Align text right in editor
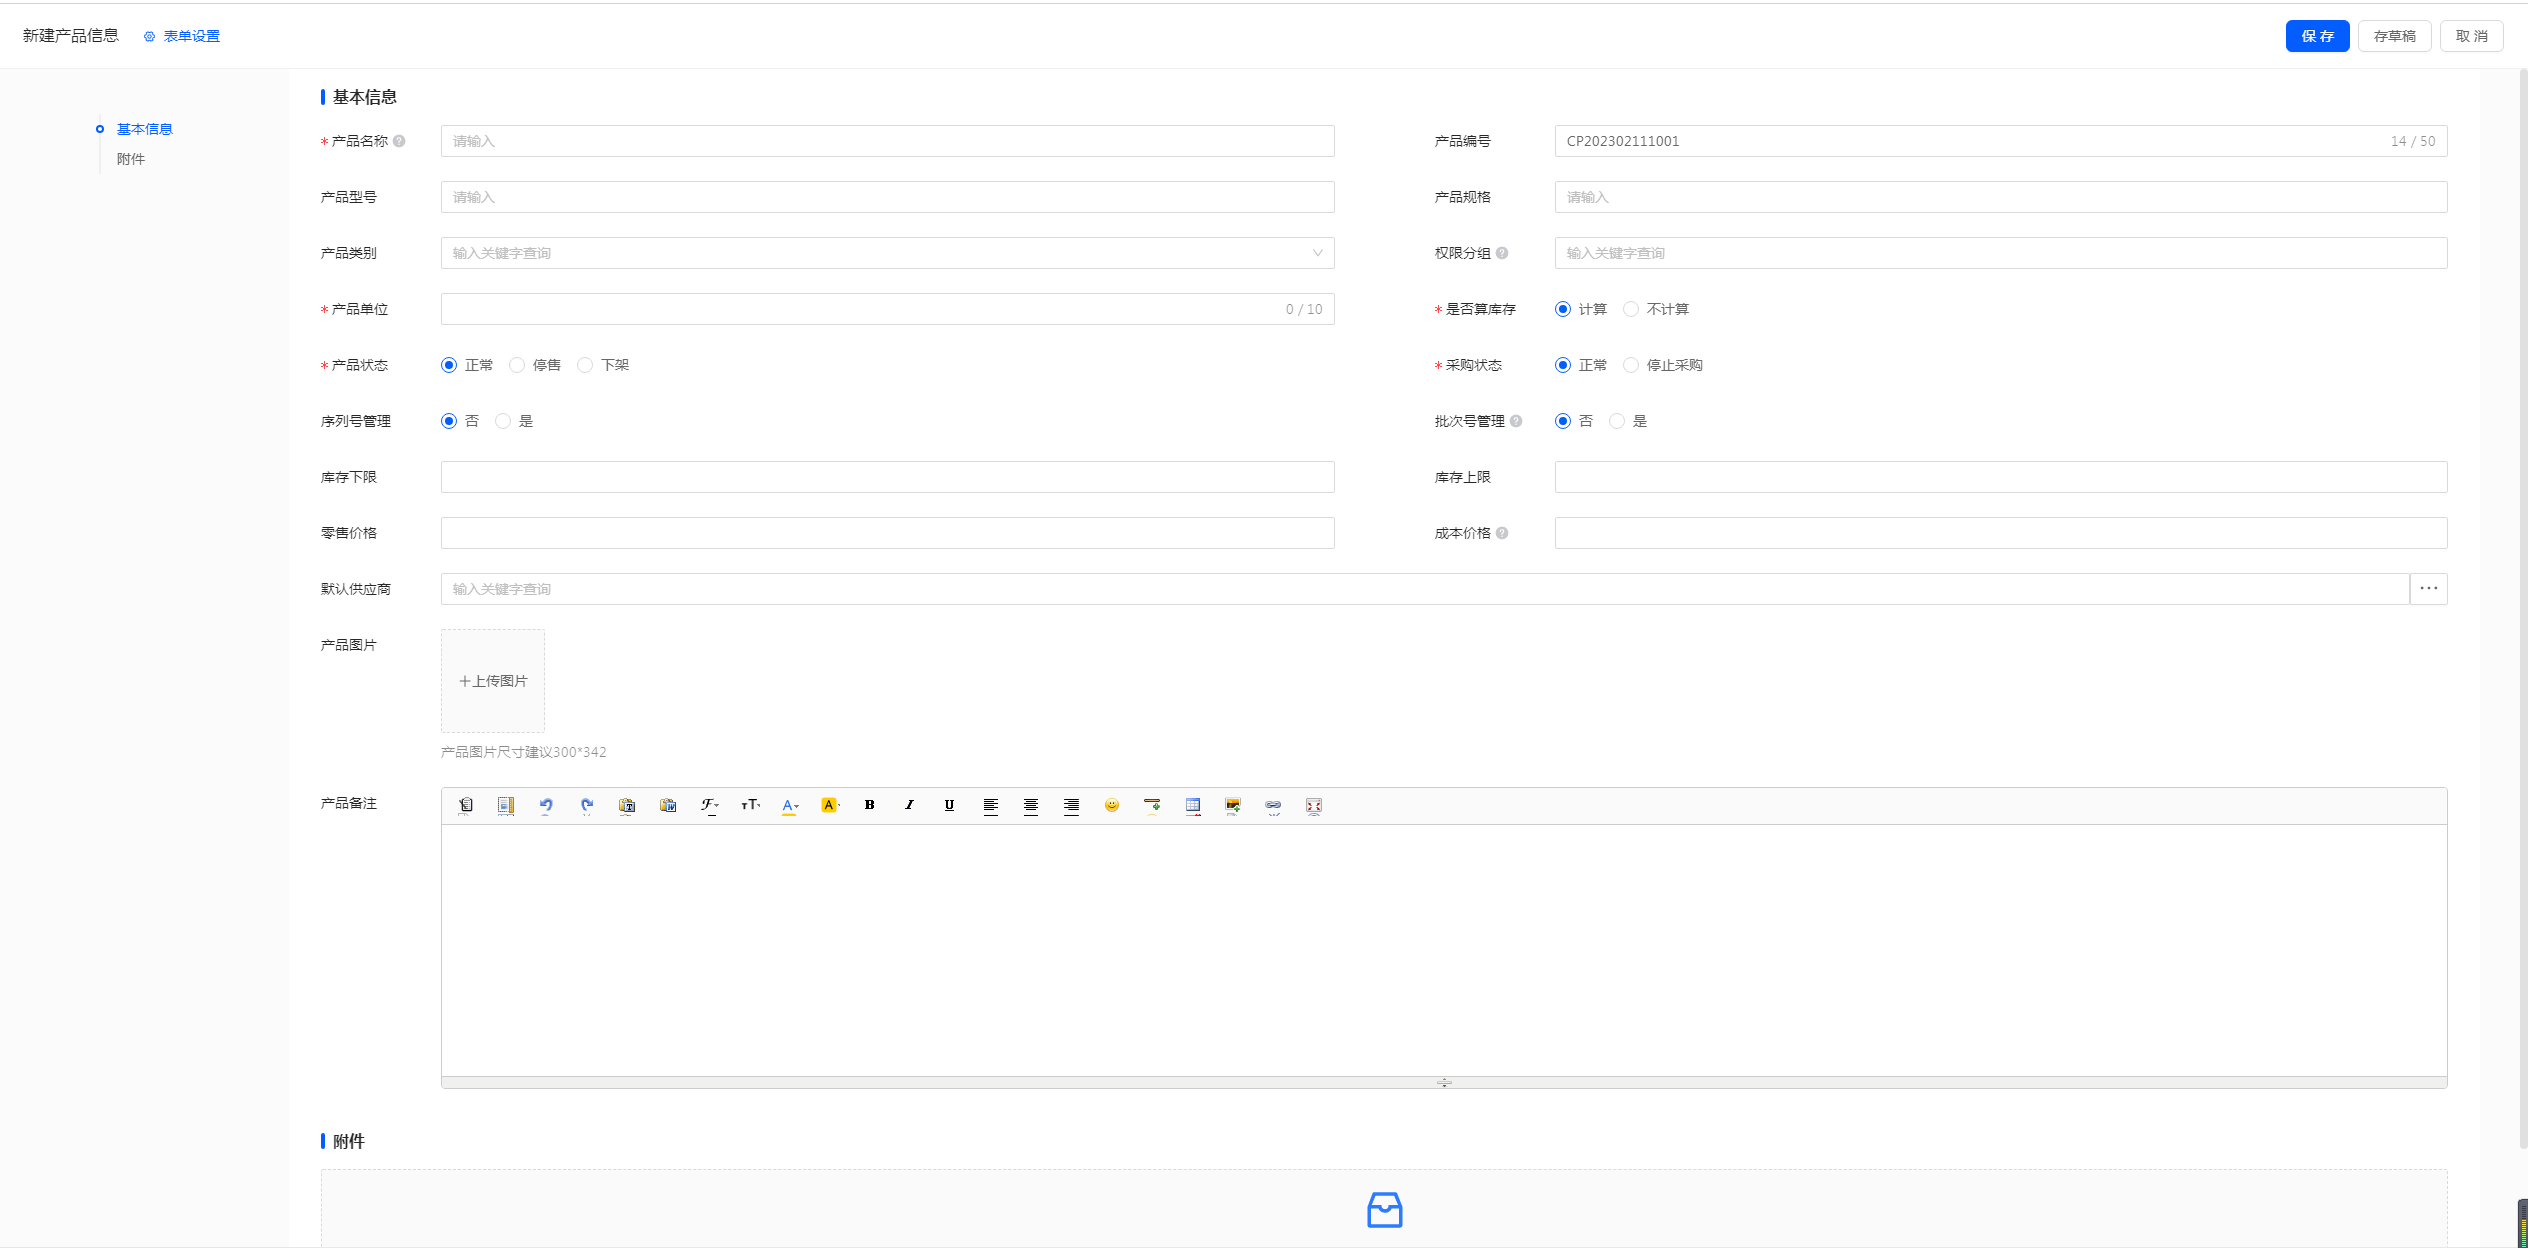Viewport: 2528px width, 1248px height. [x=1071, y=805]
